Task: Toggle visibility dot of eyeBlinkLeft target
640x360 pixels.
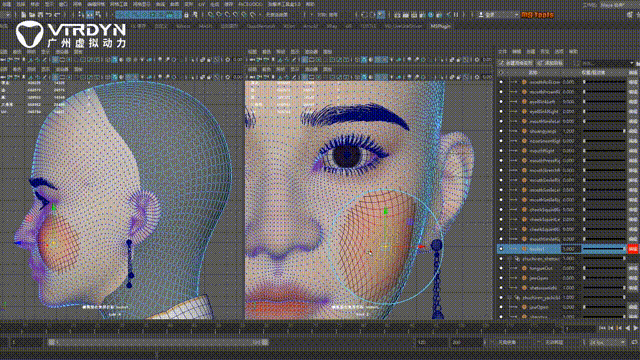Action: click(501, 102)
